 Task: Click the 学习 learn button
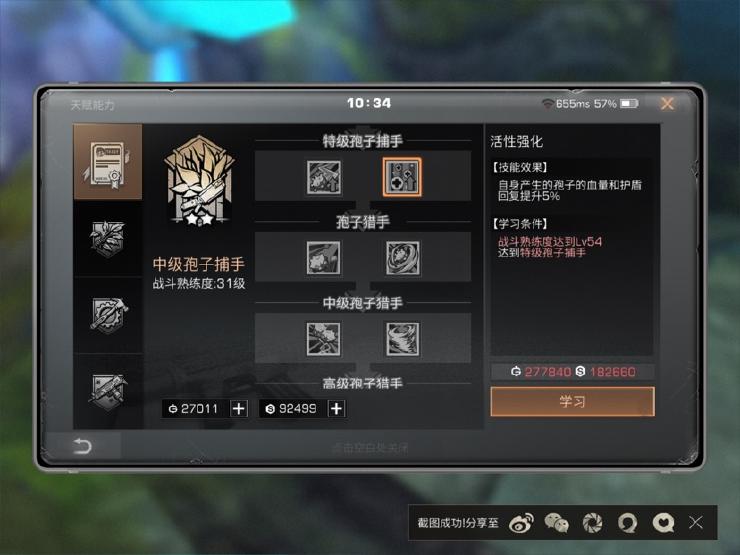572,402
